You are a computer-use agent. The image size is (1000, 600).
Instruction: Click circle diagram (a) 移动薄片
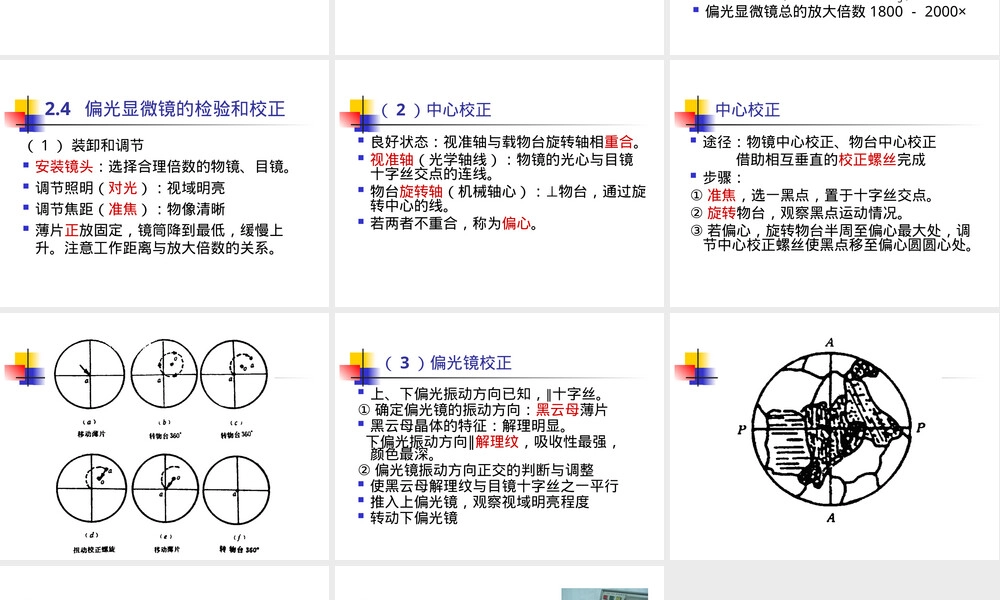click(x=89, y=374)
